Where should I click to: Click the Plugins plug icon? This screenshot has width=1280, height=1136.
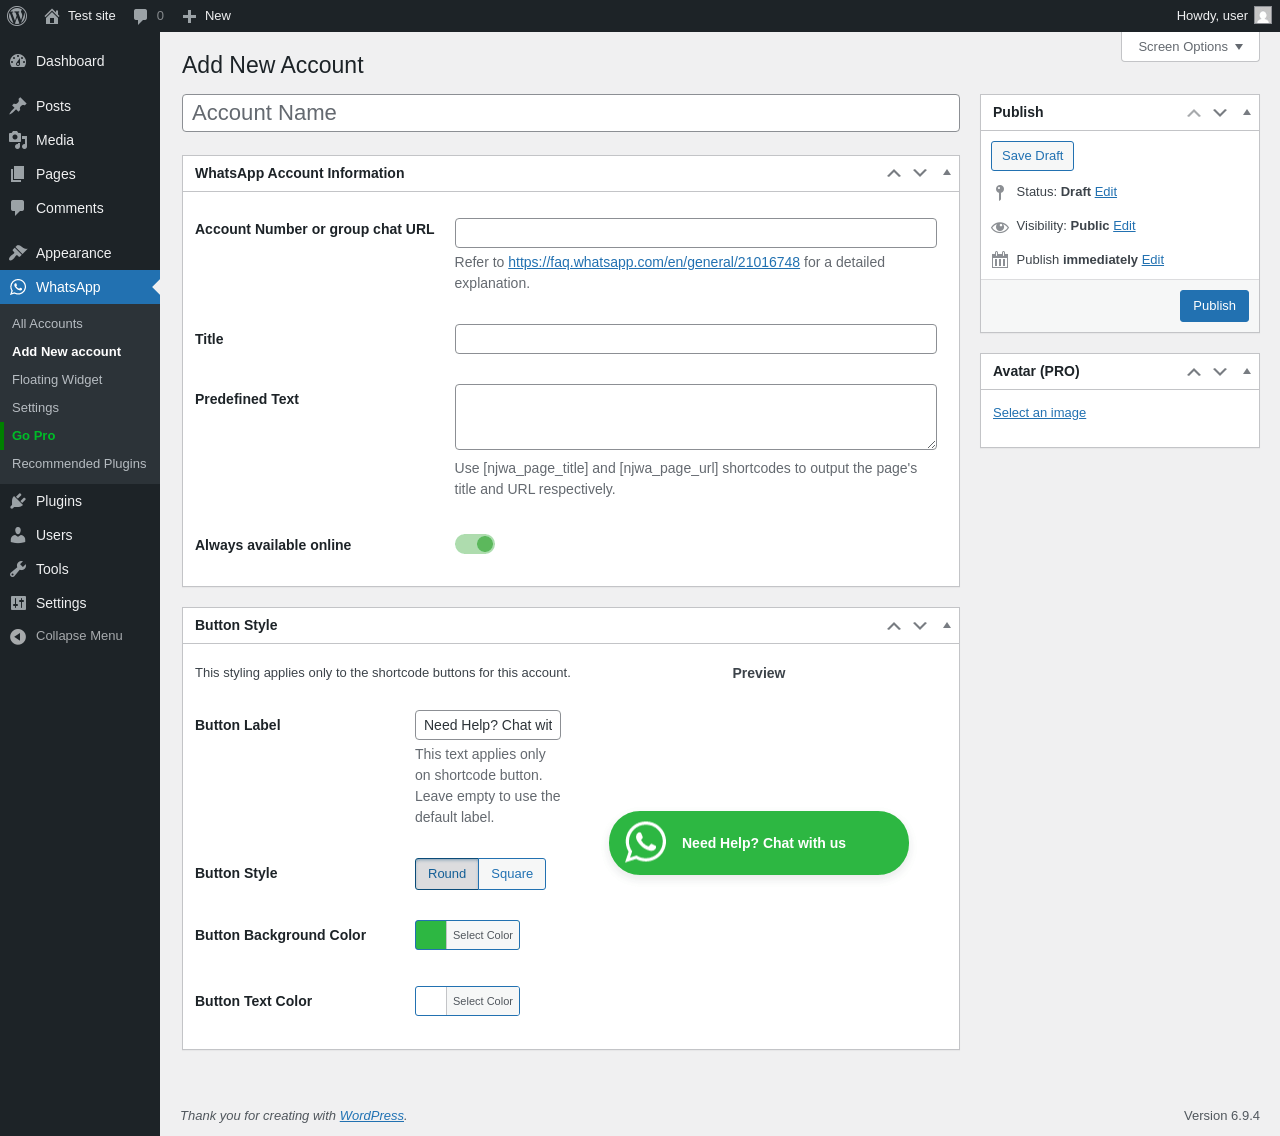pos(18,501)
